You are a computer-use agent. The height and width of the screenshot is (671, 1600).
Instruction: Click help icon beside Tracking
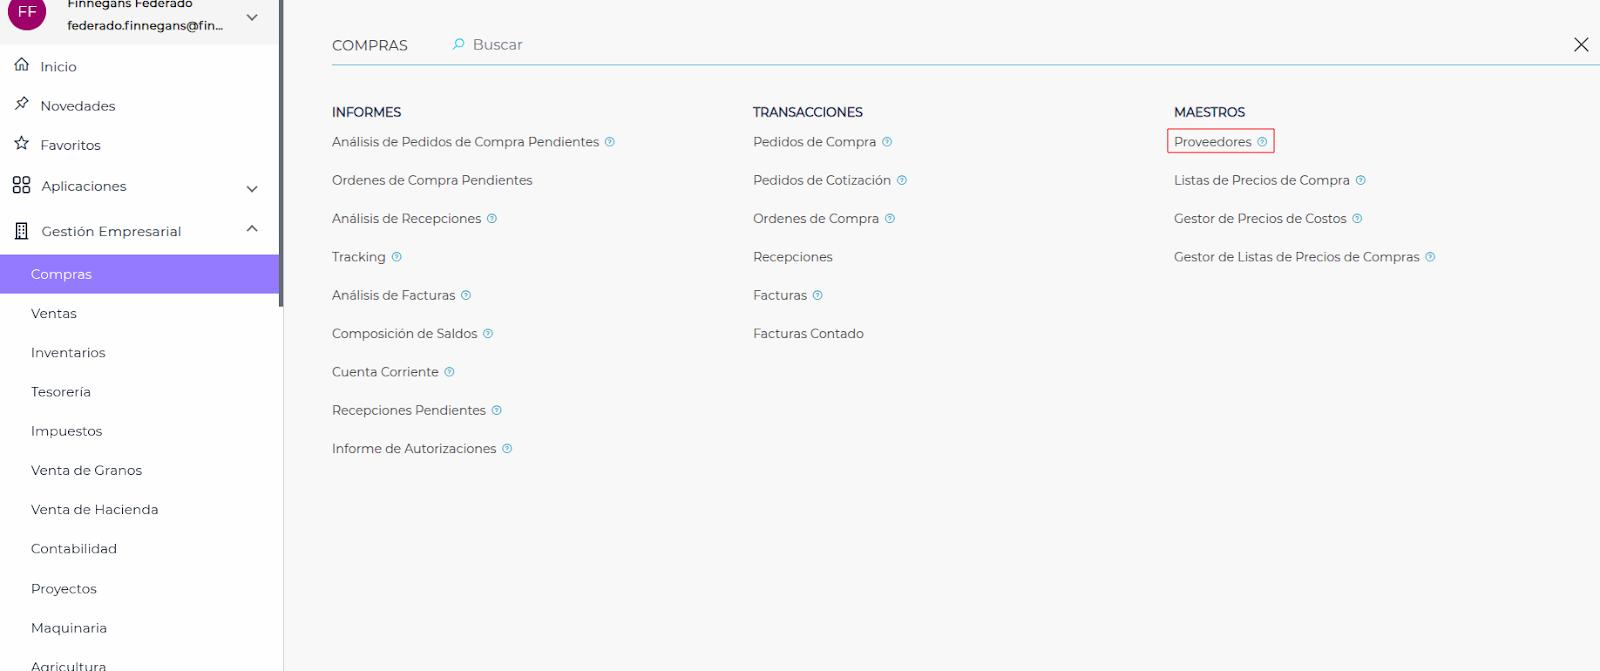(397, 257)
